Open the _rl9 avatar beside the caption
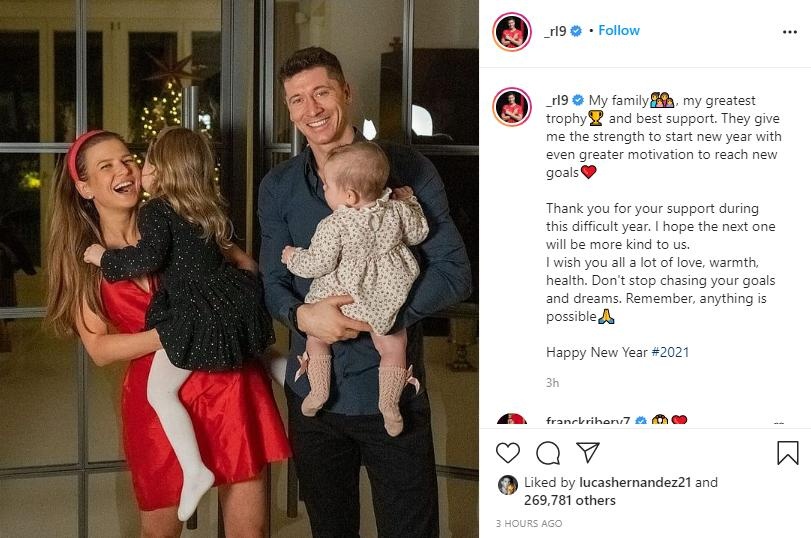The image size is (811, 538). coord(512,107)
